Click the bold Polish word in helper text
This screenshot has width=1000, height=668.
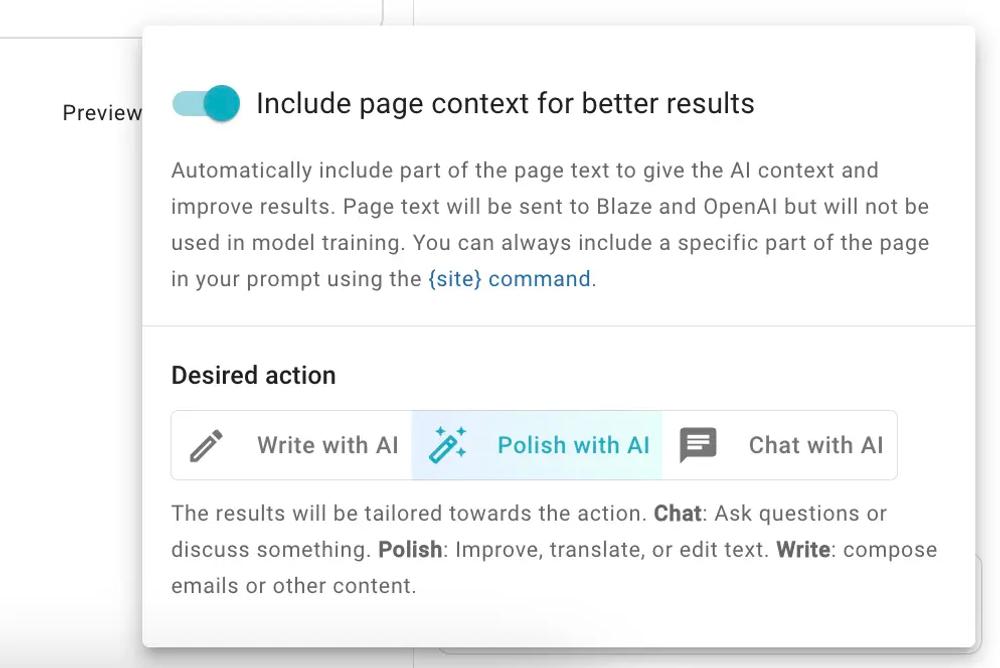tap(410, 550)
